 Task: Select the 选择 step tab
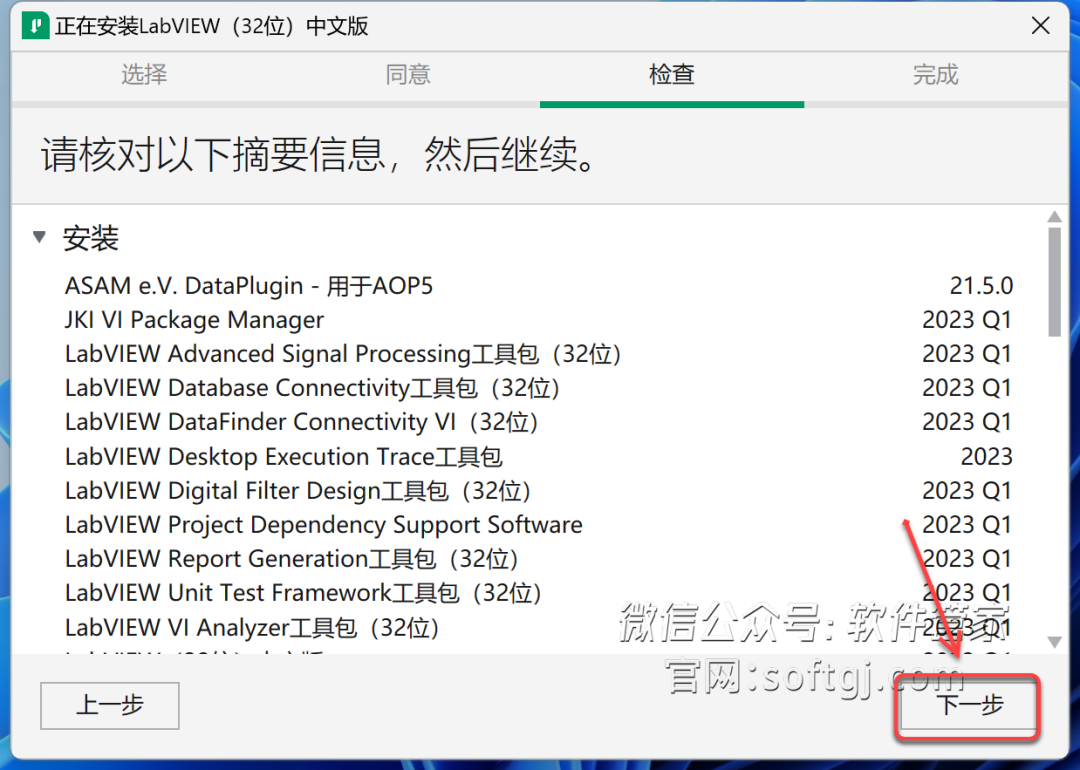click(x=143, y=75)
